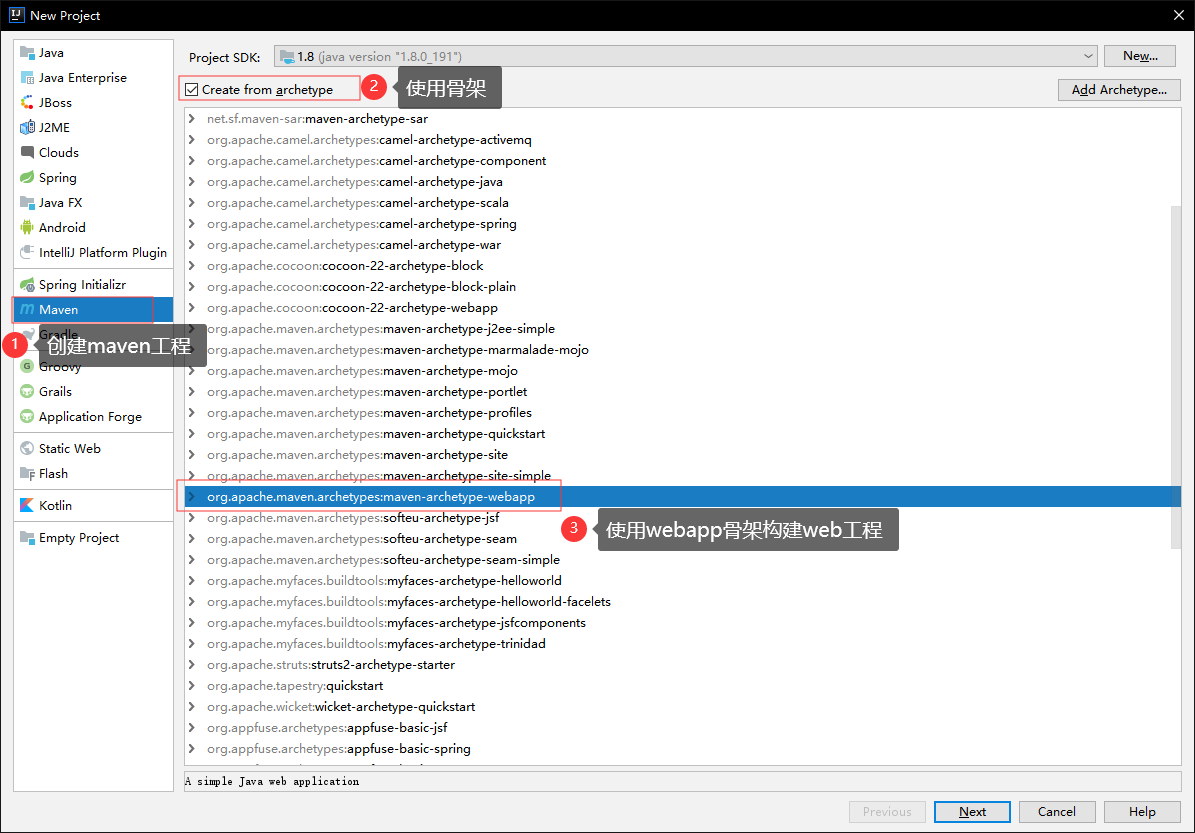
Task: Click the Groovy G icon
Action: tap(27, 367)
